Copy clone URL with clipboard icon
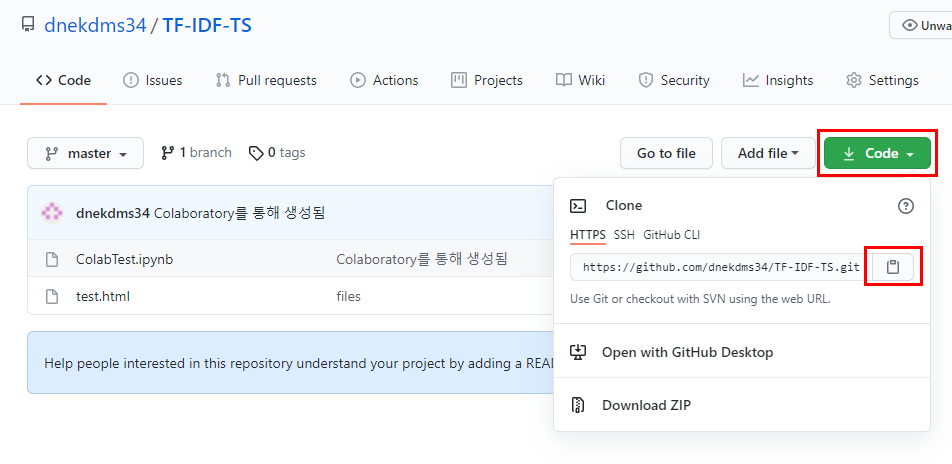Screen dimensions: 952x464 click(x=892, y=267)
